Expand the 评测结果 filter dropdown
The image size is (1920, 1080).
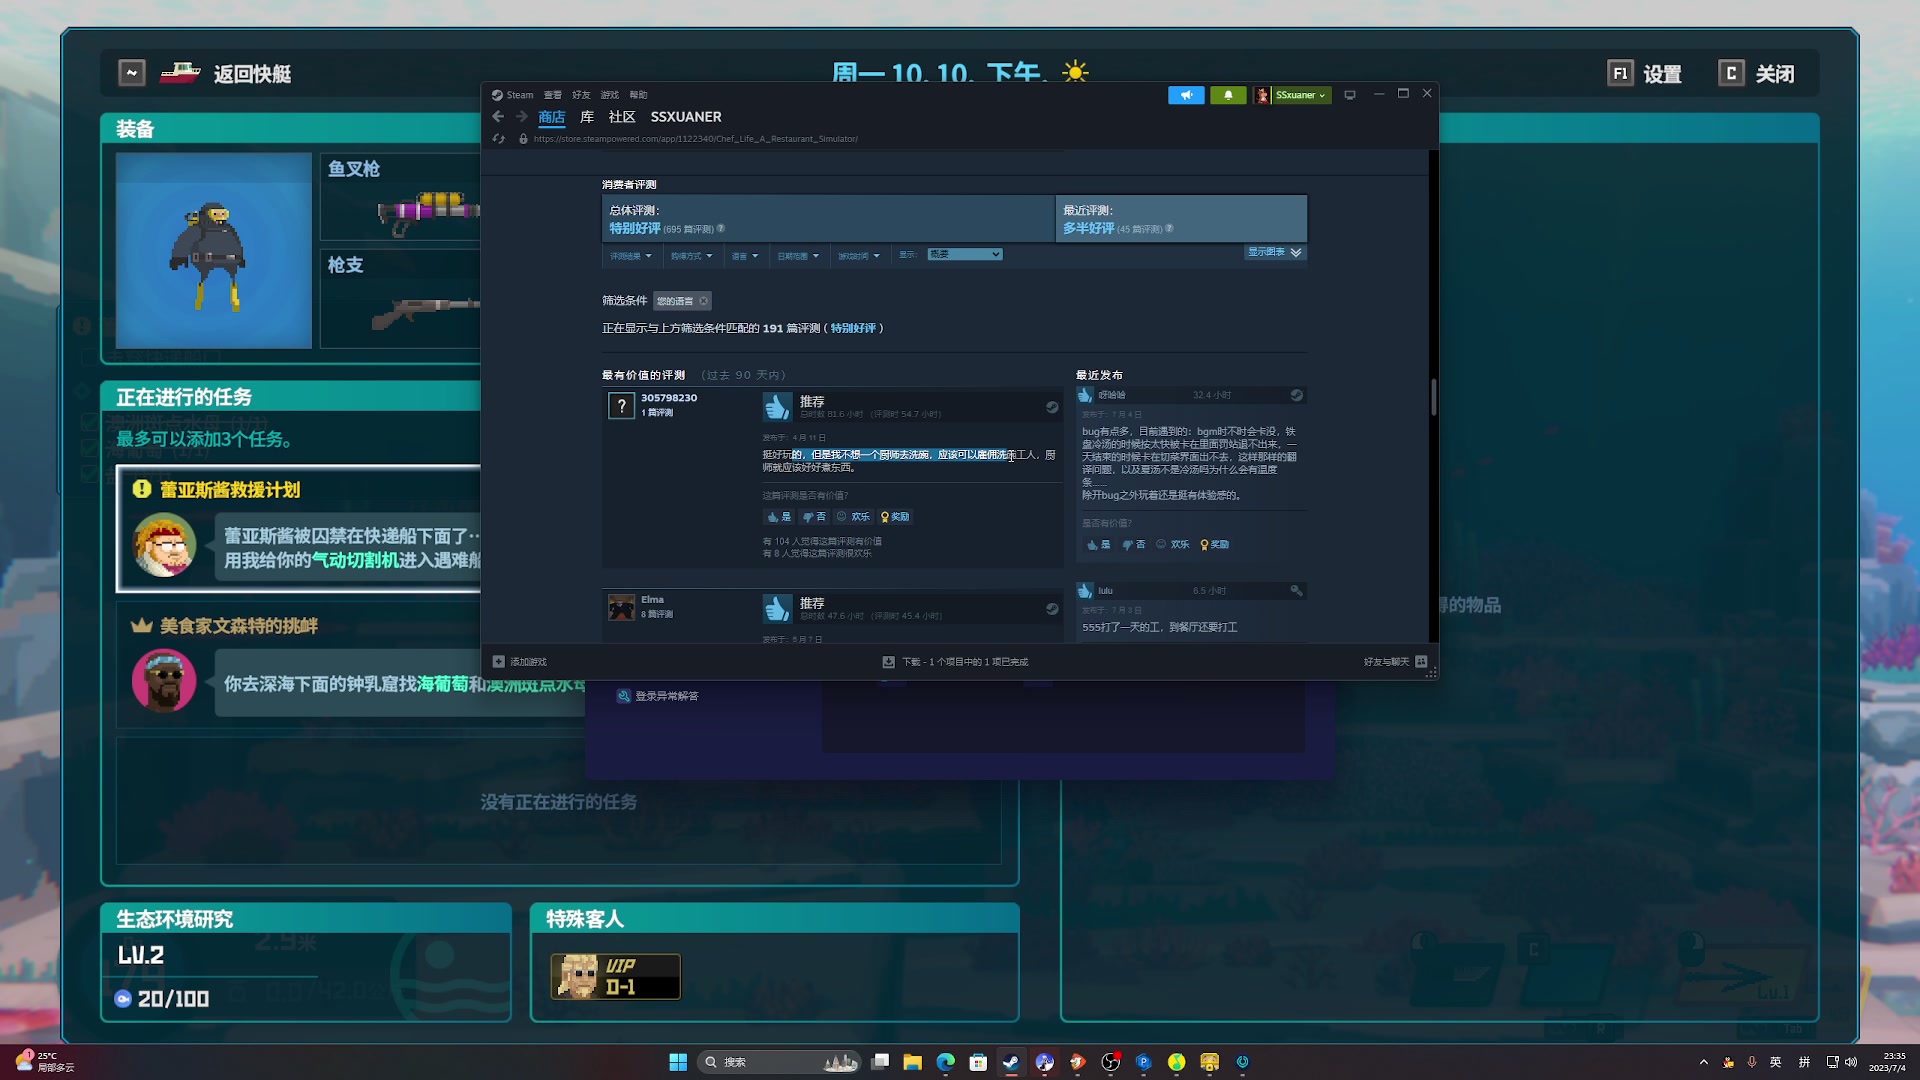(x=630, y=256)
